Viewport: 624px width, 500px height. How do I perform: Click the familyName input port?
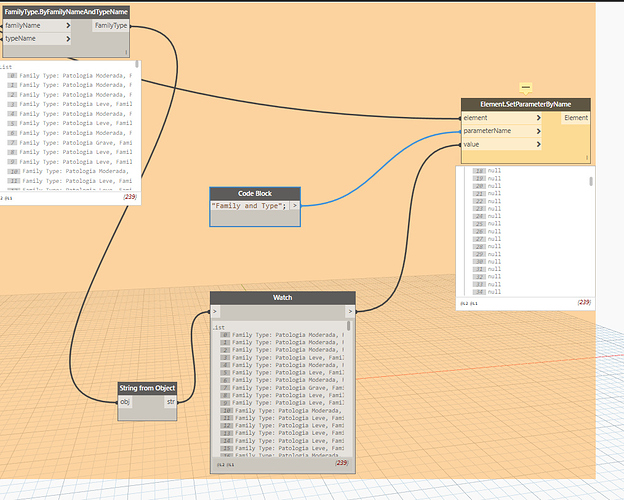(37, 25)
